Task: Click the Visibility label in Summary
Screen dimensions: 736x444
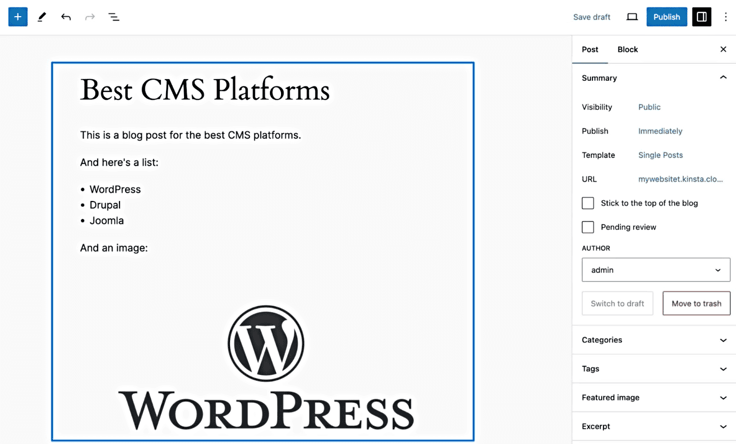Action: [597, 107]
